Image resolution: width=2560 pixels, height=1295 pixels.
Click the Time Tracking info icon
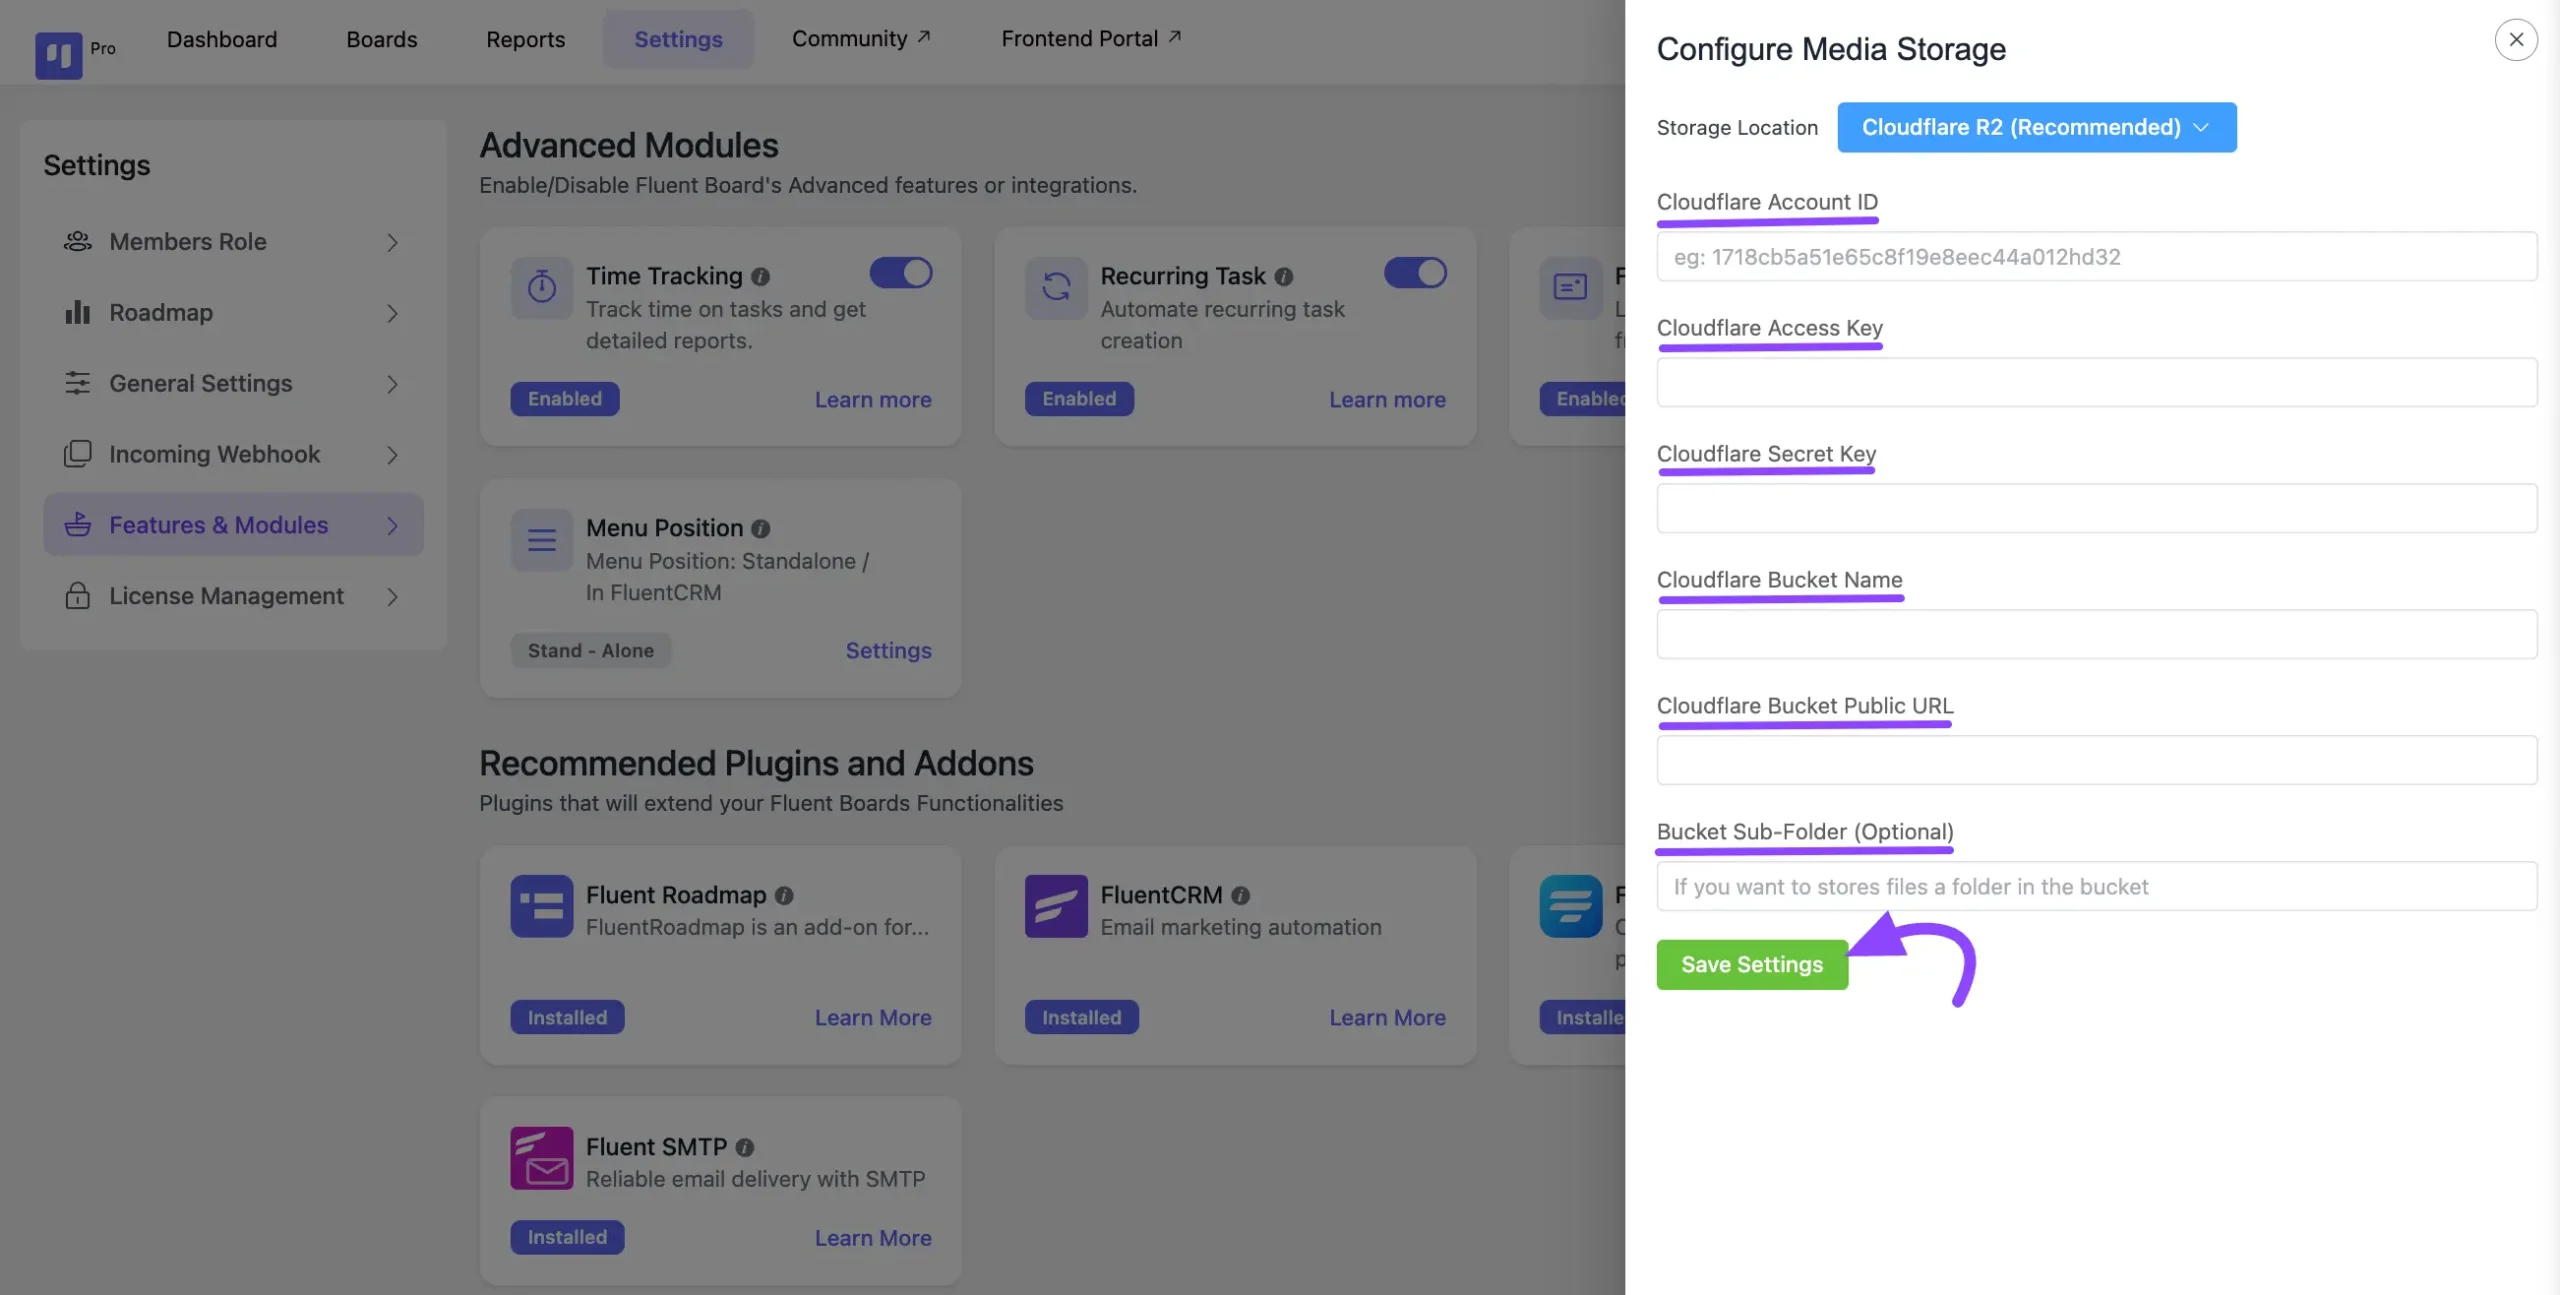coord(760,276)
